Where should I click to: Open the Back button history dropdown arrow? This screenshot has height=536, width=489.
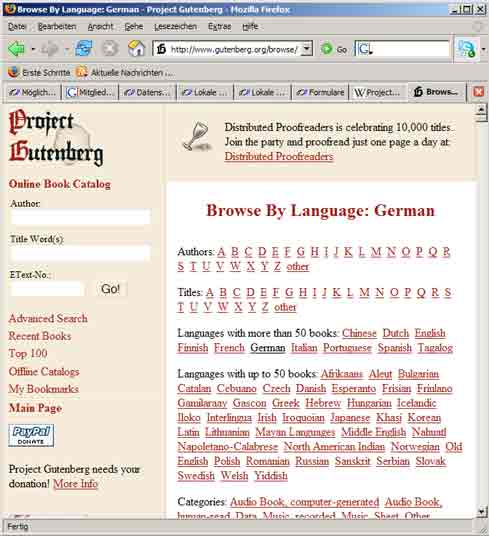pos(33,49)
